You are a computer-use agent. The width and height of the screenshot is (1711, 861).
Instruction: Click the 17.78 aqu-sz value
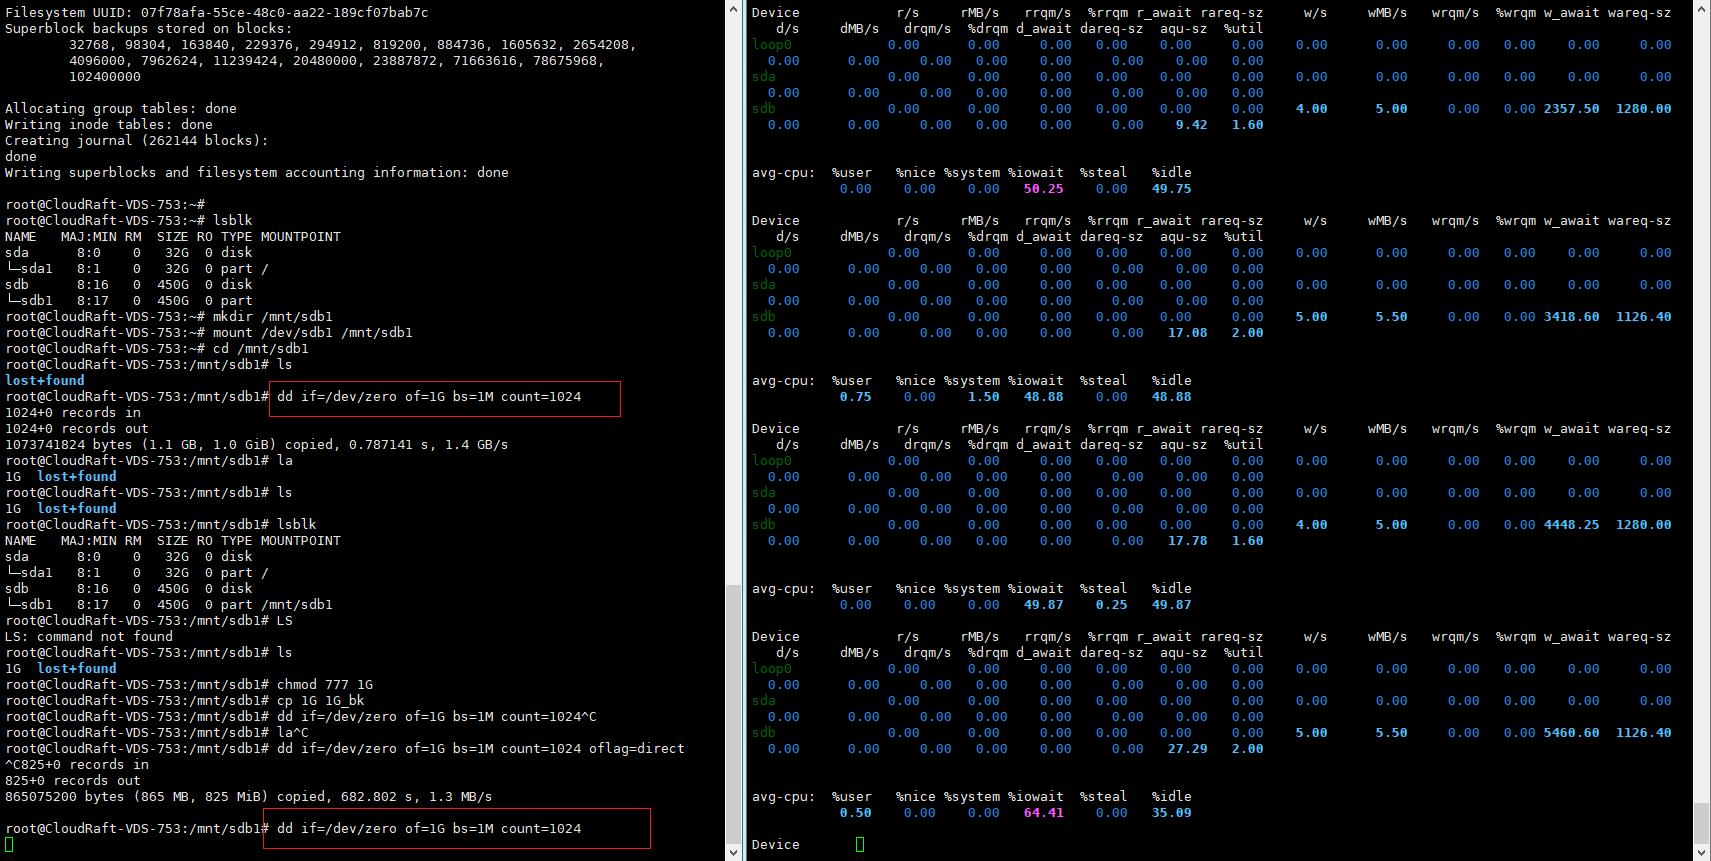[x=1188, y=541]
